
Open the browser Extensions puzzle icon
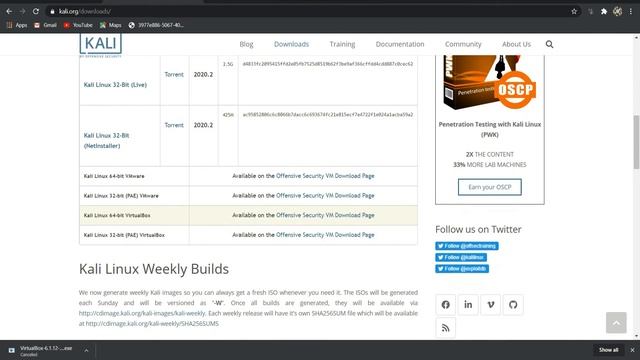point(604,11)
